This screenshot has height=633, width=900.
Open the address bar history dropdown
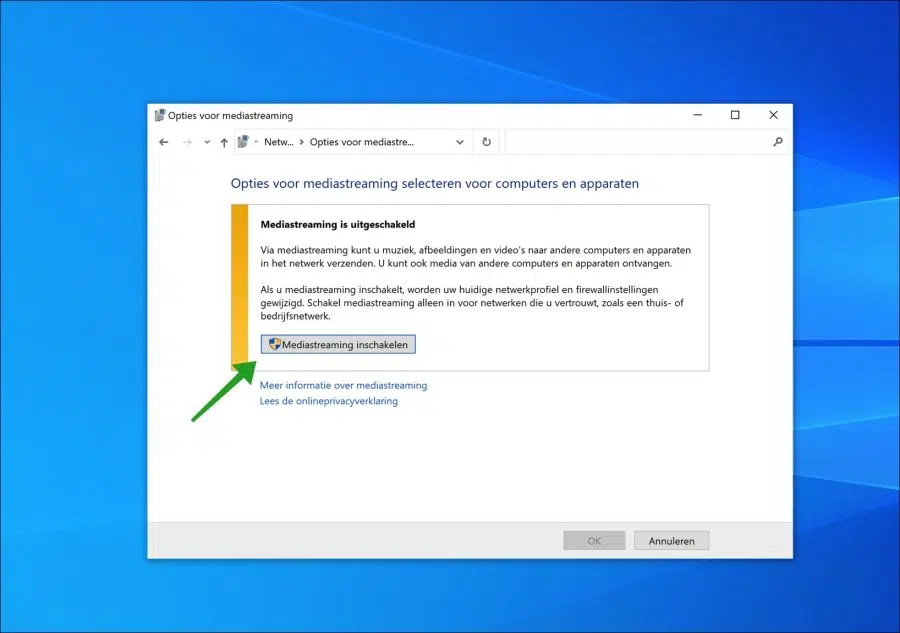460,142
